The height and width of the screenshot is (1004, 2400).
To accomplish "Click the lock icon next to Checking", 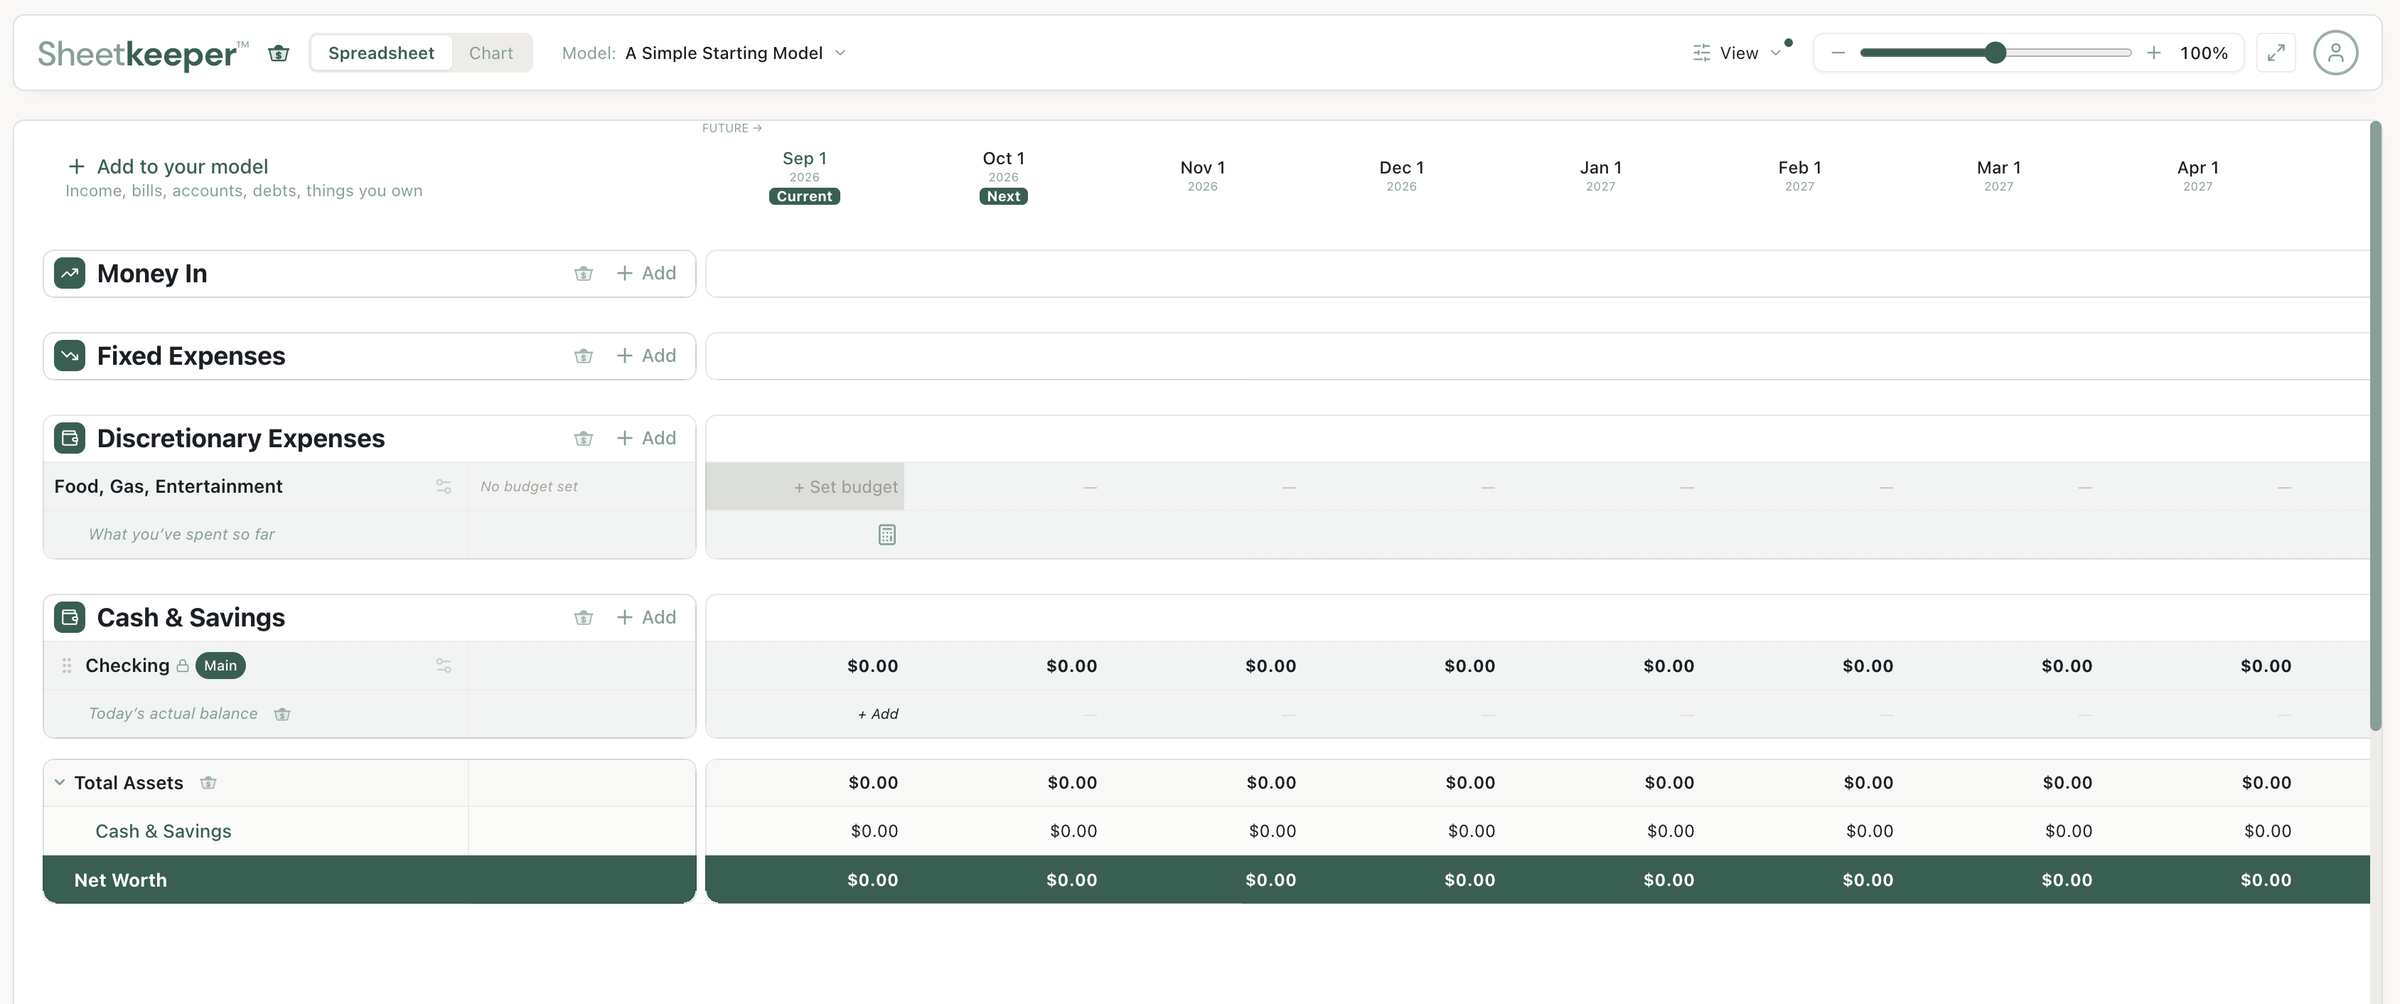I will coord(183,666).
